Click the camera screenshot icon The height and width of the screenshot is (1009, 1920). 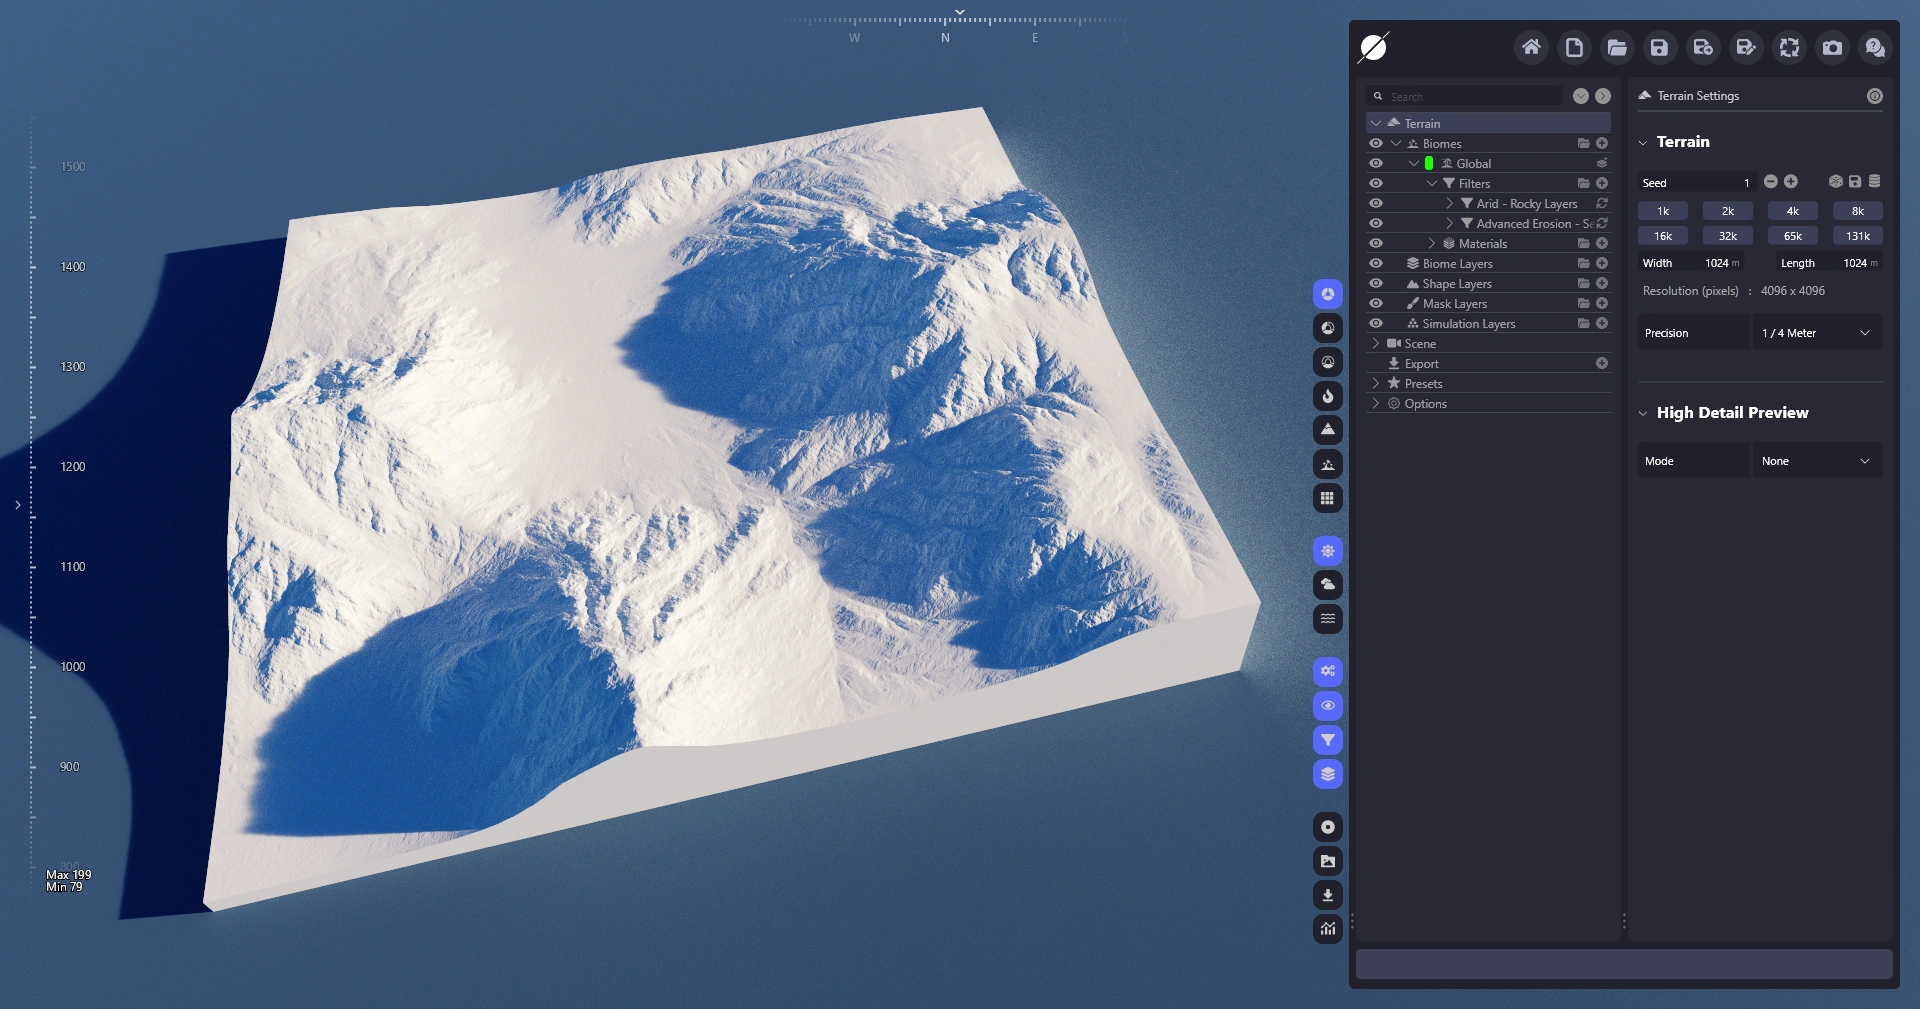1832,47
